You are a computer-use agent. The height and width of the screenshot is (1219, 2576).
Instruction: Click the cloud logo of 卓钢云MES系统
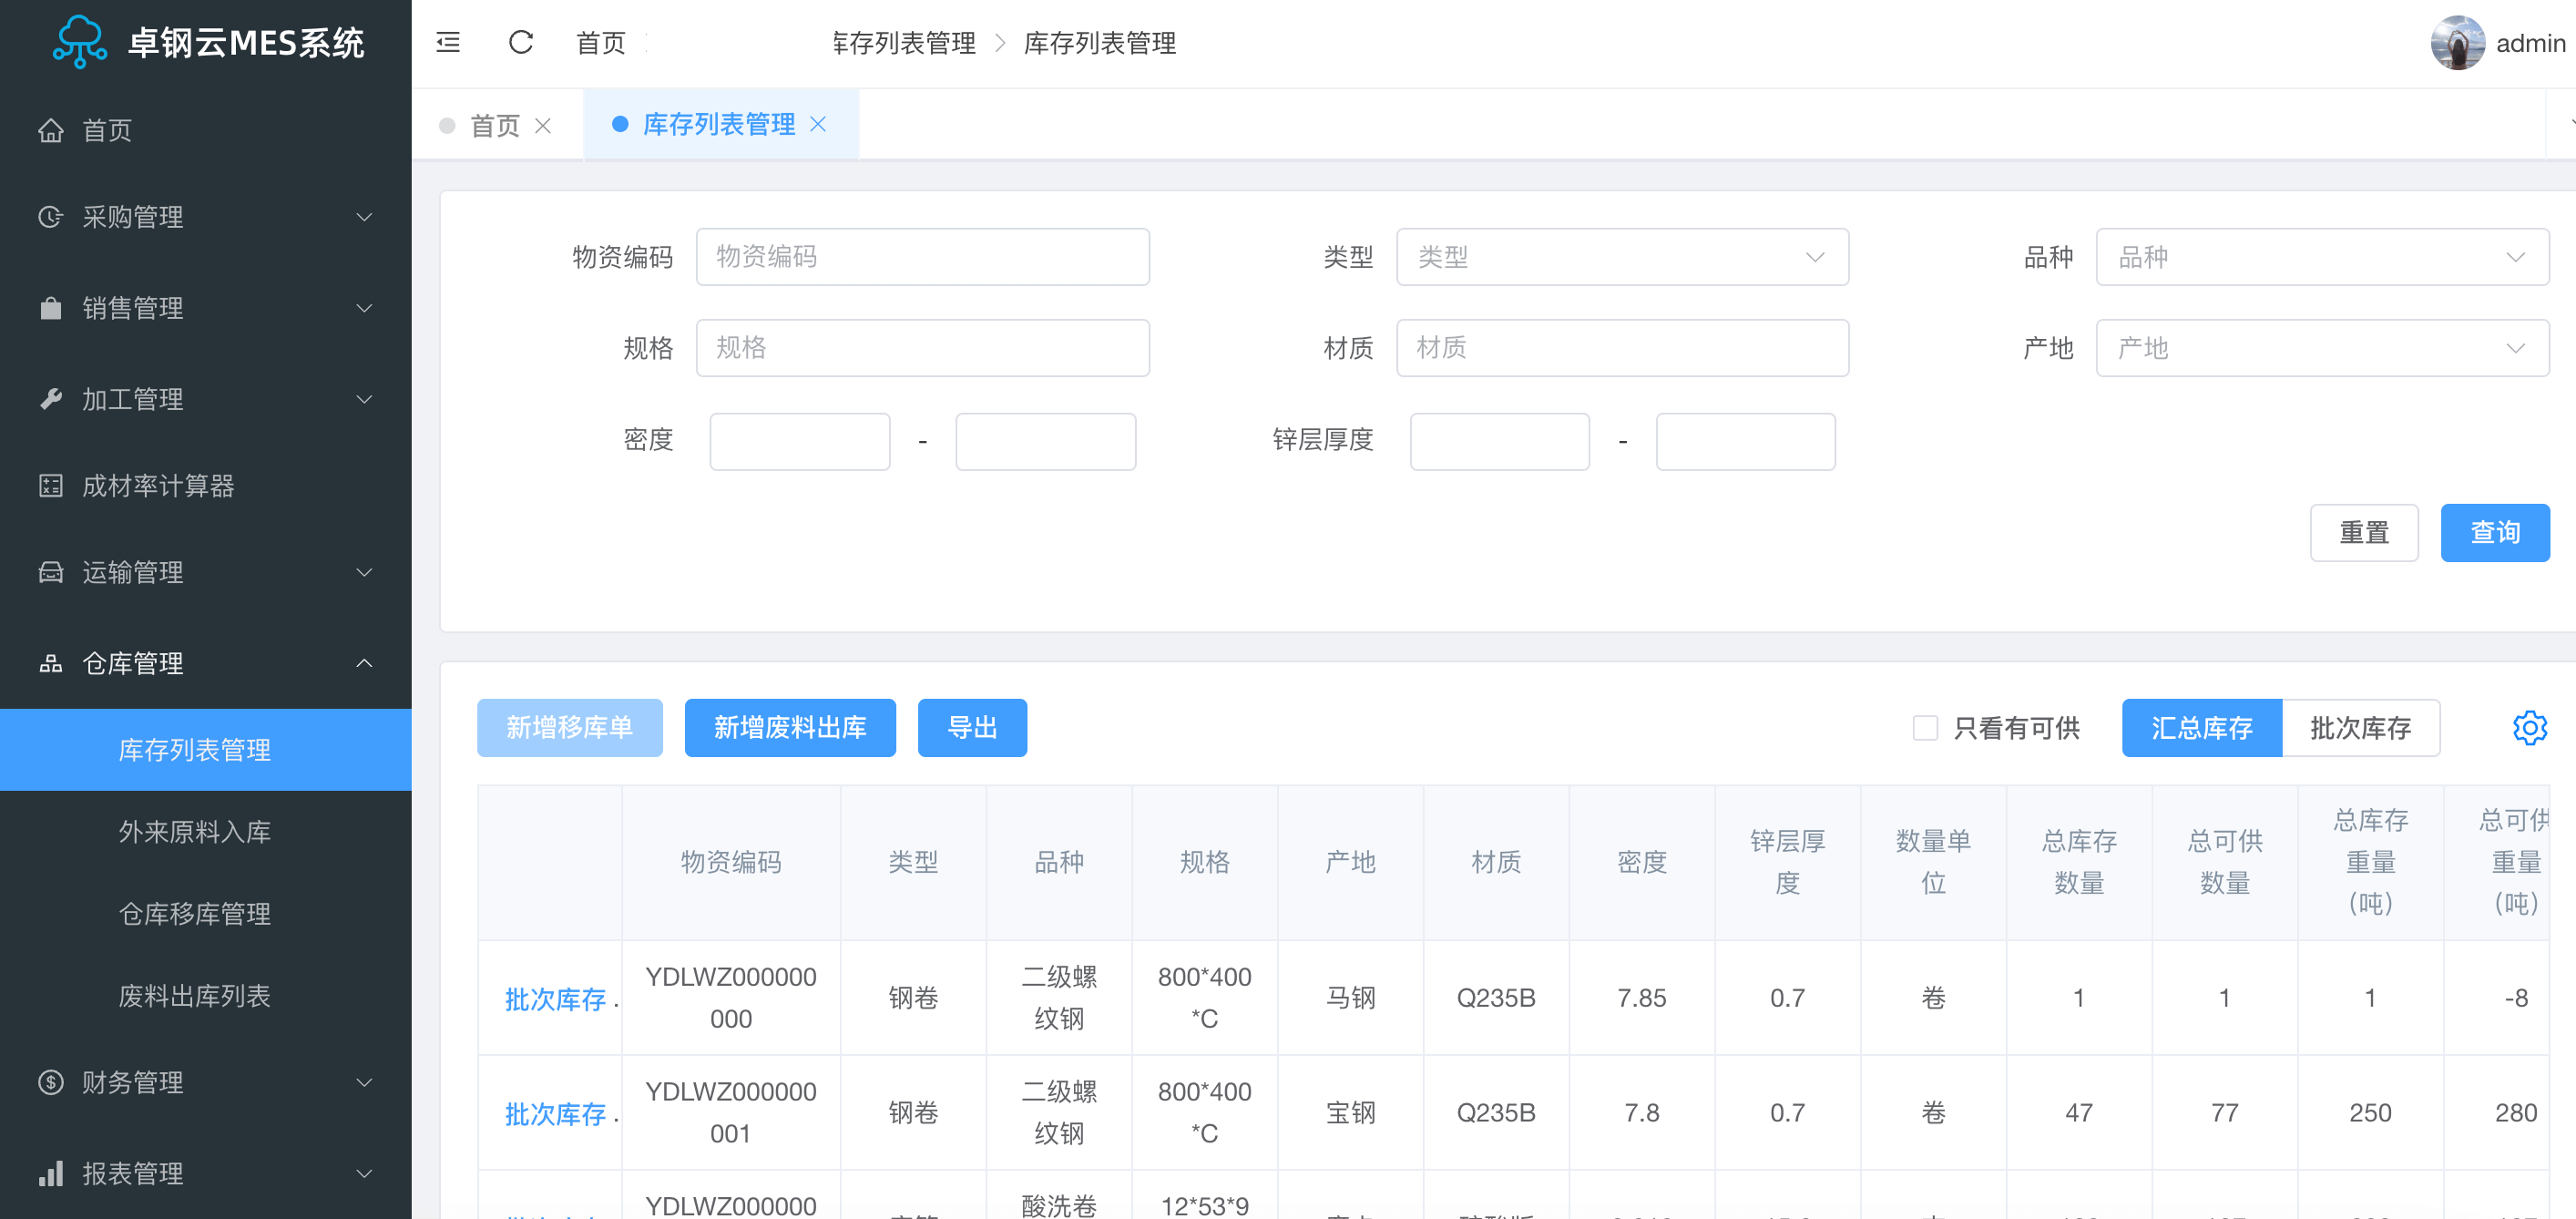pyautogui.click(x=79, y=42)
